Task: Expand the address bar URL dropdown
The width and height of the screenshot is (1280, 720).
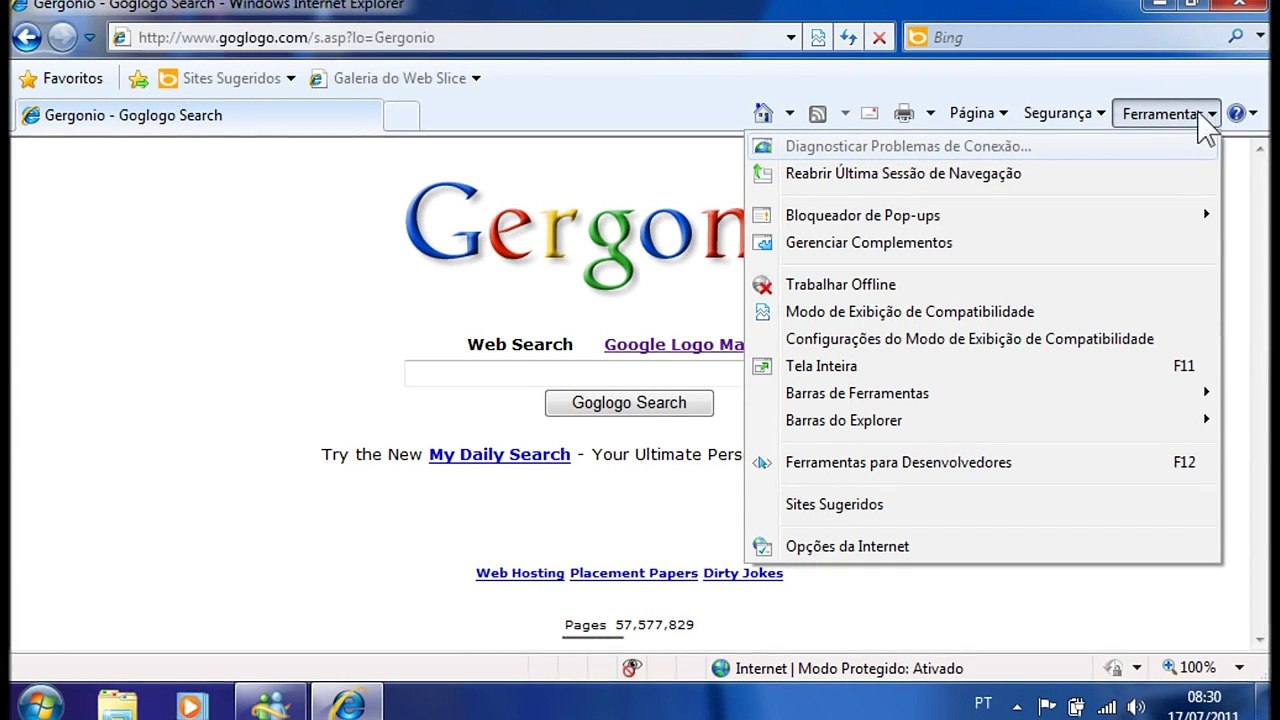Action: tap(790, 38)
